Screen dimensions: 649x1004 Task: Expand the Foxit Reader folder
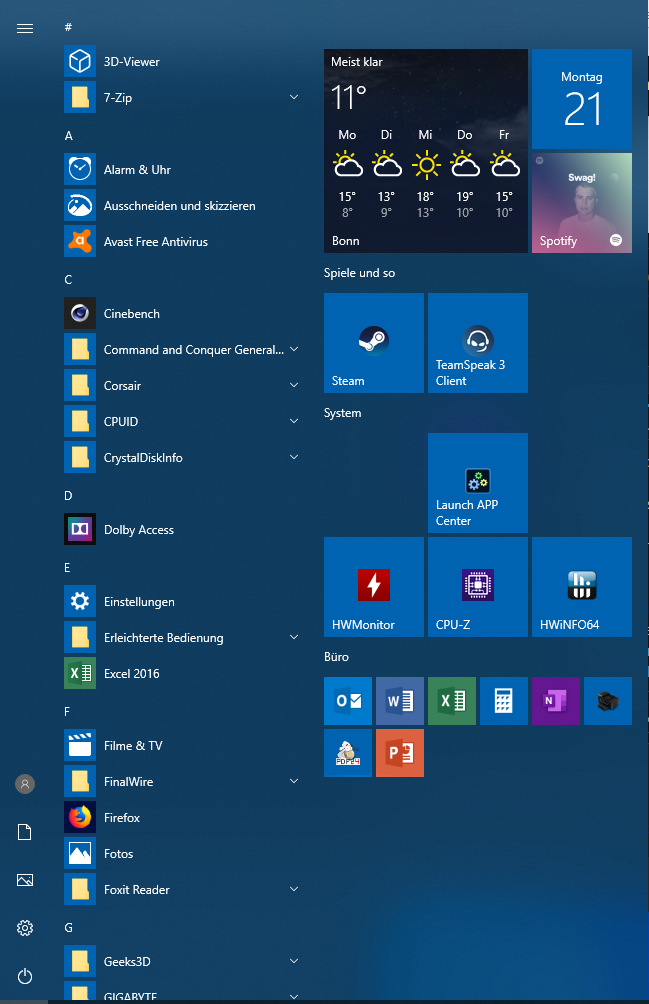[294, 889]
